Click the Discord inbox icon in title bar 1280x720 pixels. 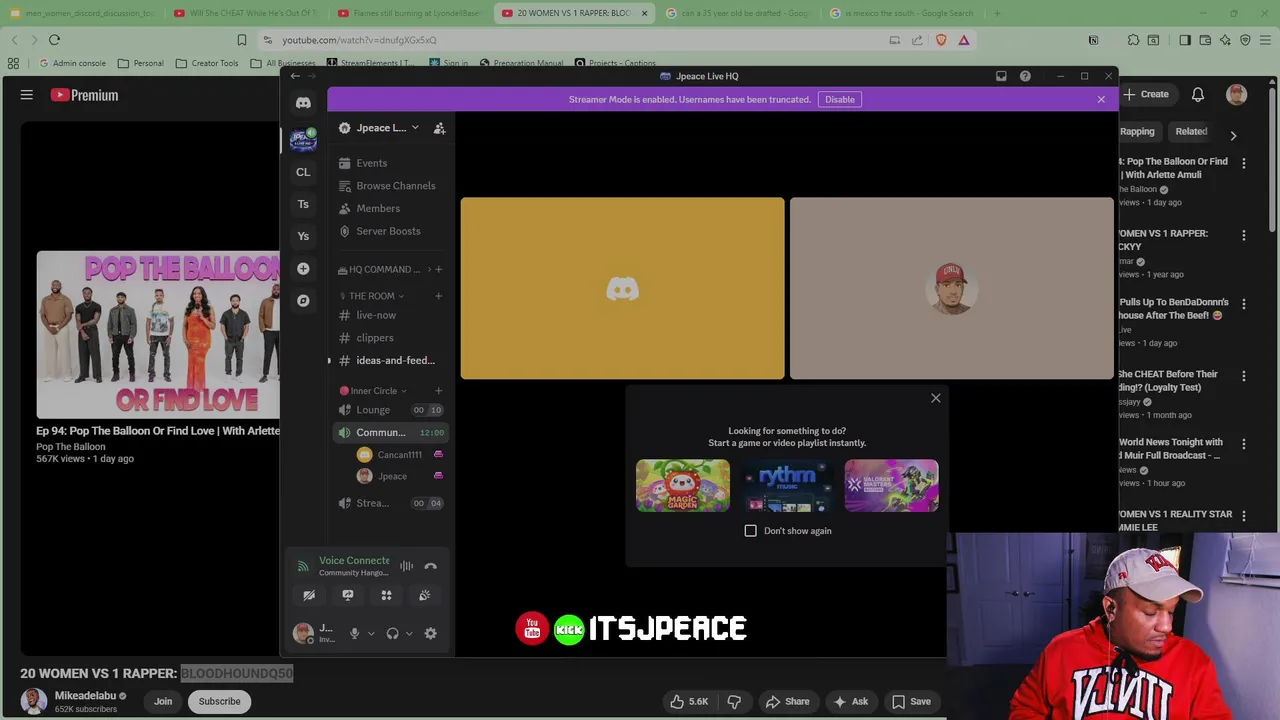coord(1001,76)
